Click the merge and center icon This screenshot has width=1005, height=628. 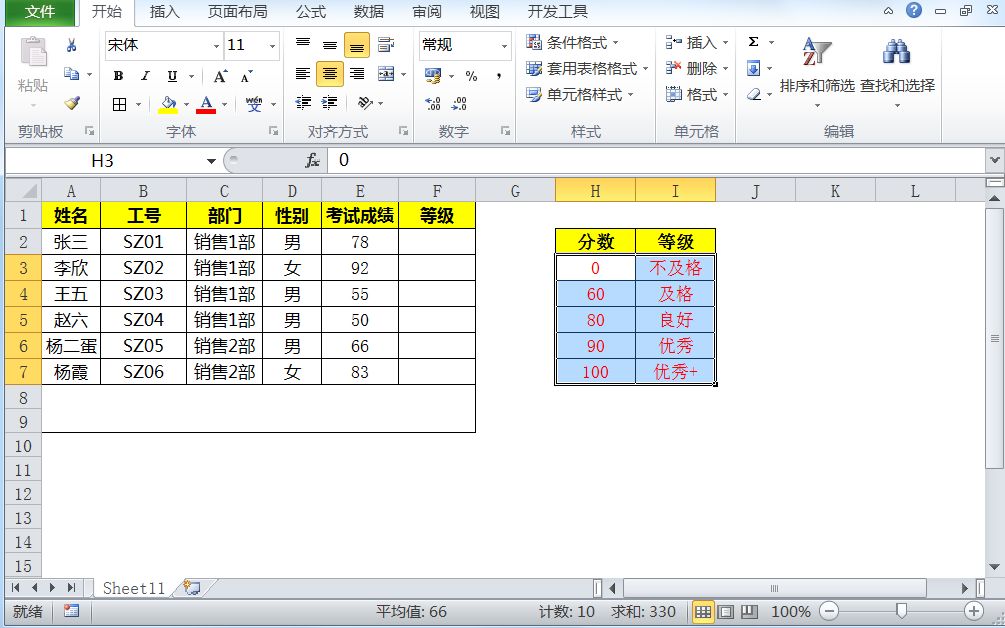coord(388,74)
